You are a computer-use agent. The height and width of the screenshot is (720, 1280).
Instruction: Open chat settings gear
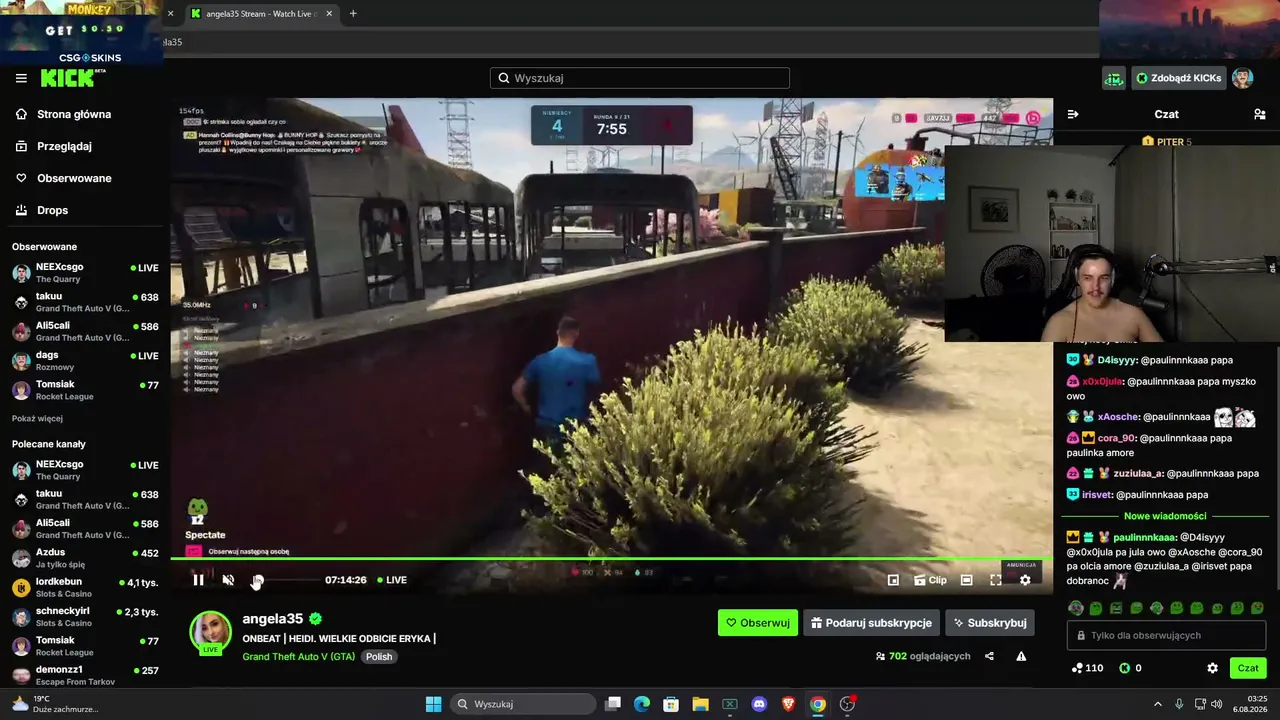tap(1212, 668)
